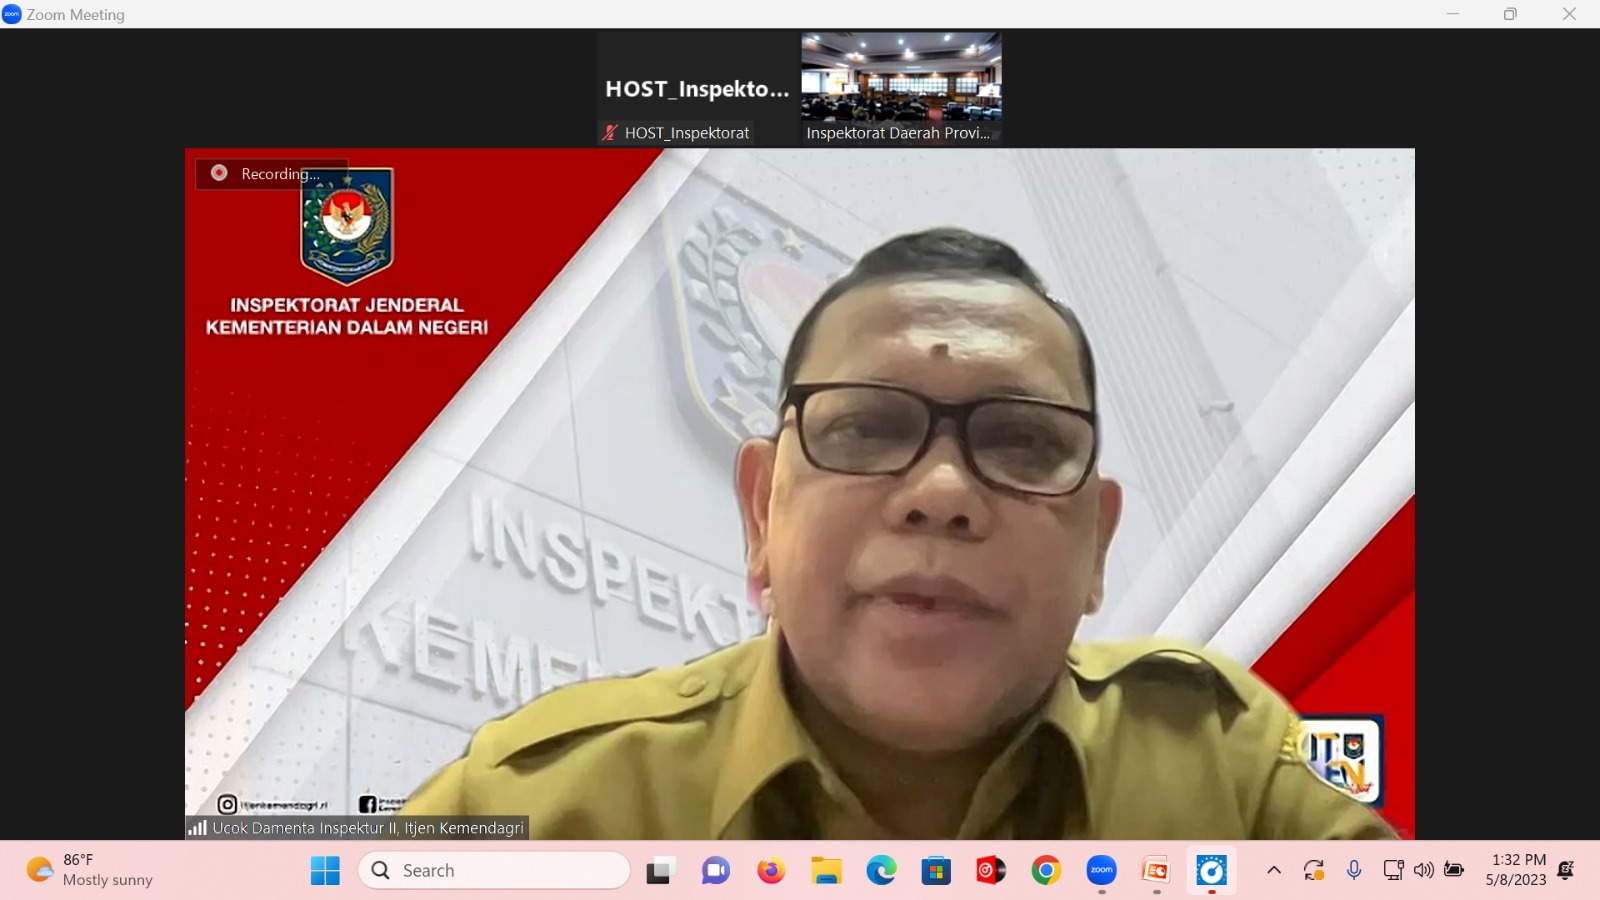
Task: Select Inspektorat Daerah Provi video thumbnail
Action: (901, 89)
